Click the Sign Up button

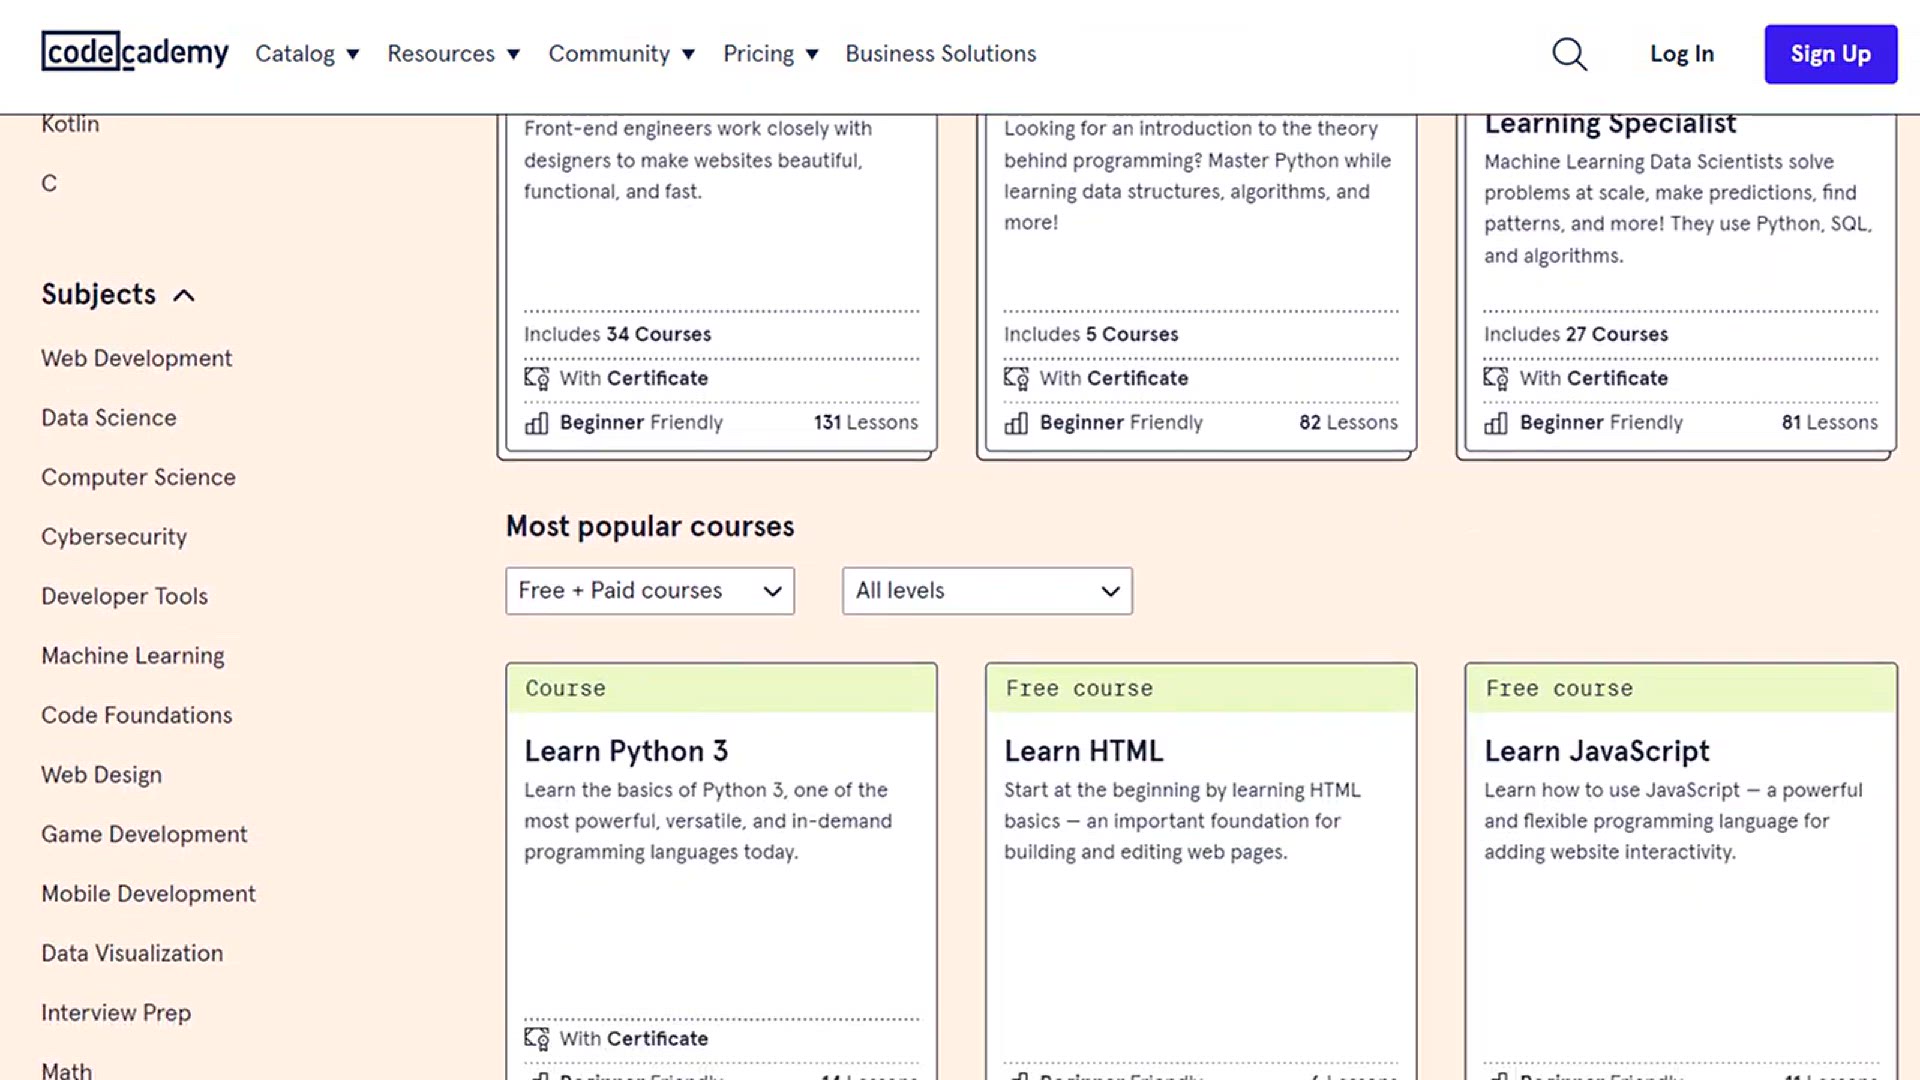(1830, 54)
